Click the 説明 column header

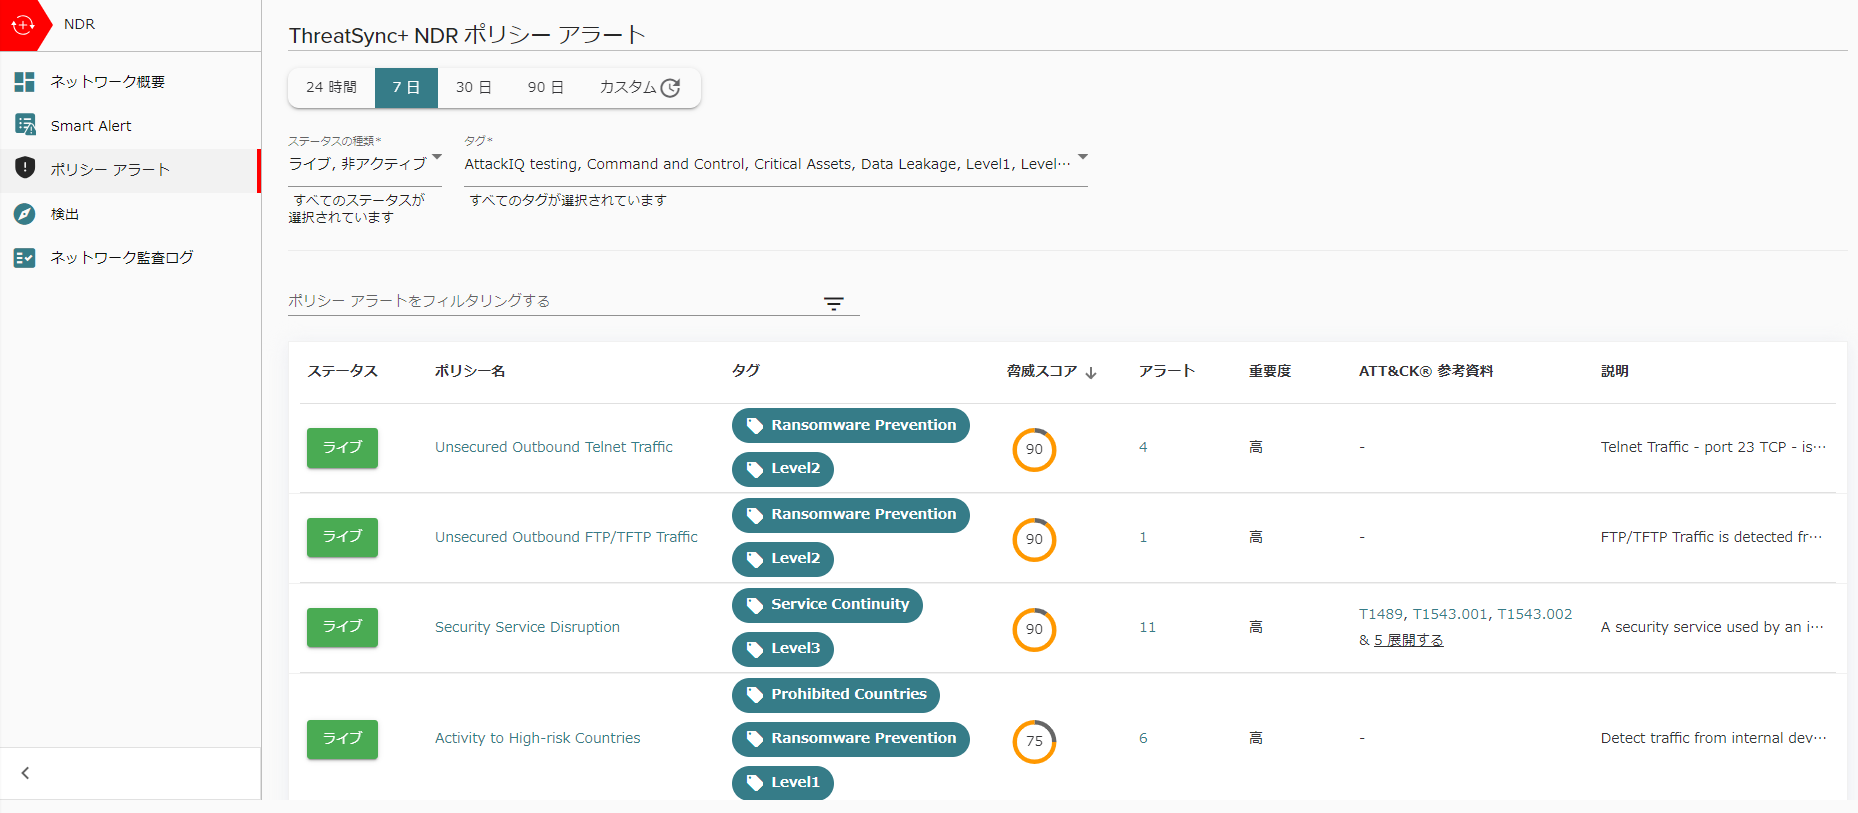pos(1615,371)
